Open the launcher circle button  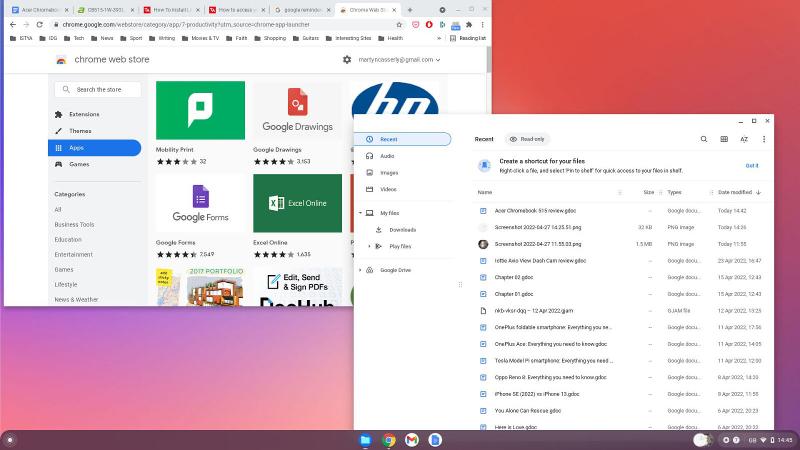[x=10, y=440]
